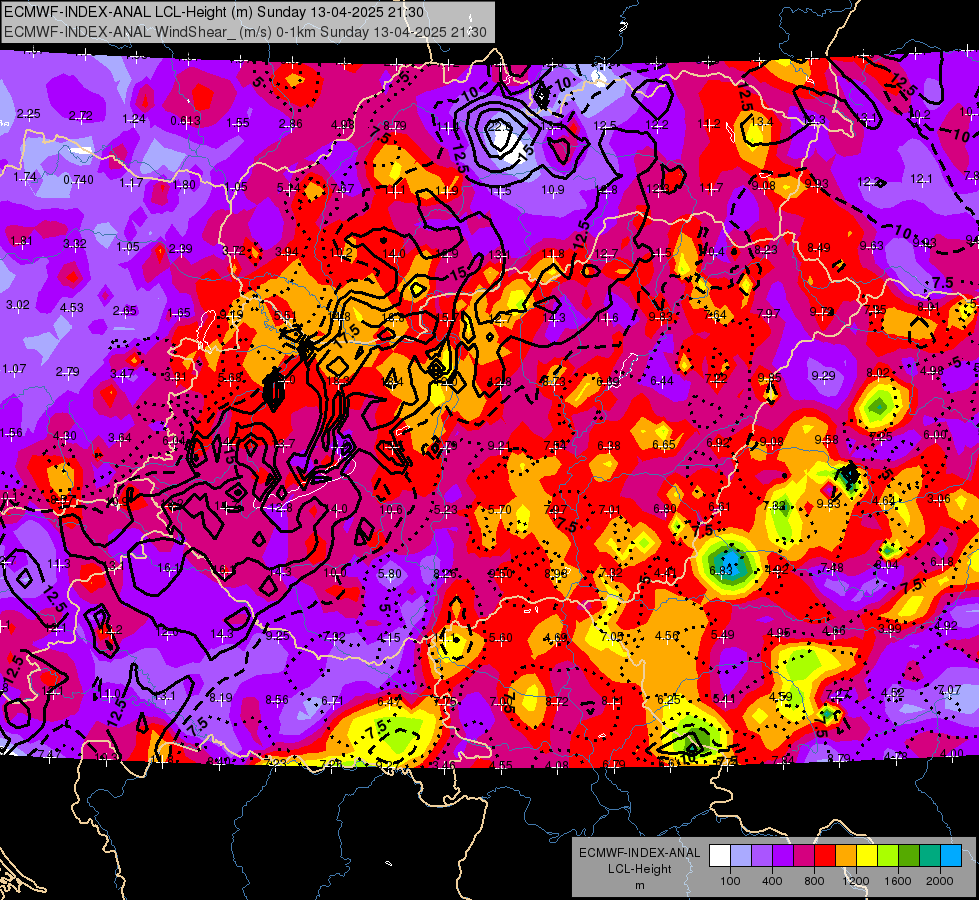
Task: Select the legend tick label '1600'
Action: point(898,881)
